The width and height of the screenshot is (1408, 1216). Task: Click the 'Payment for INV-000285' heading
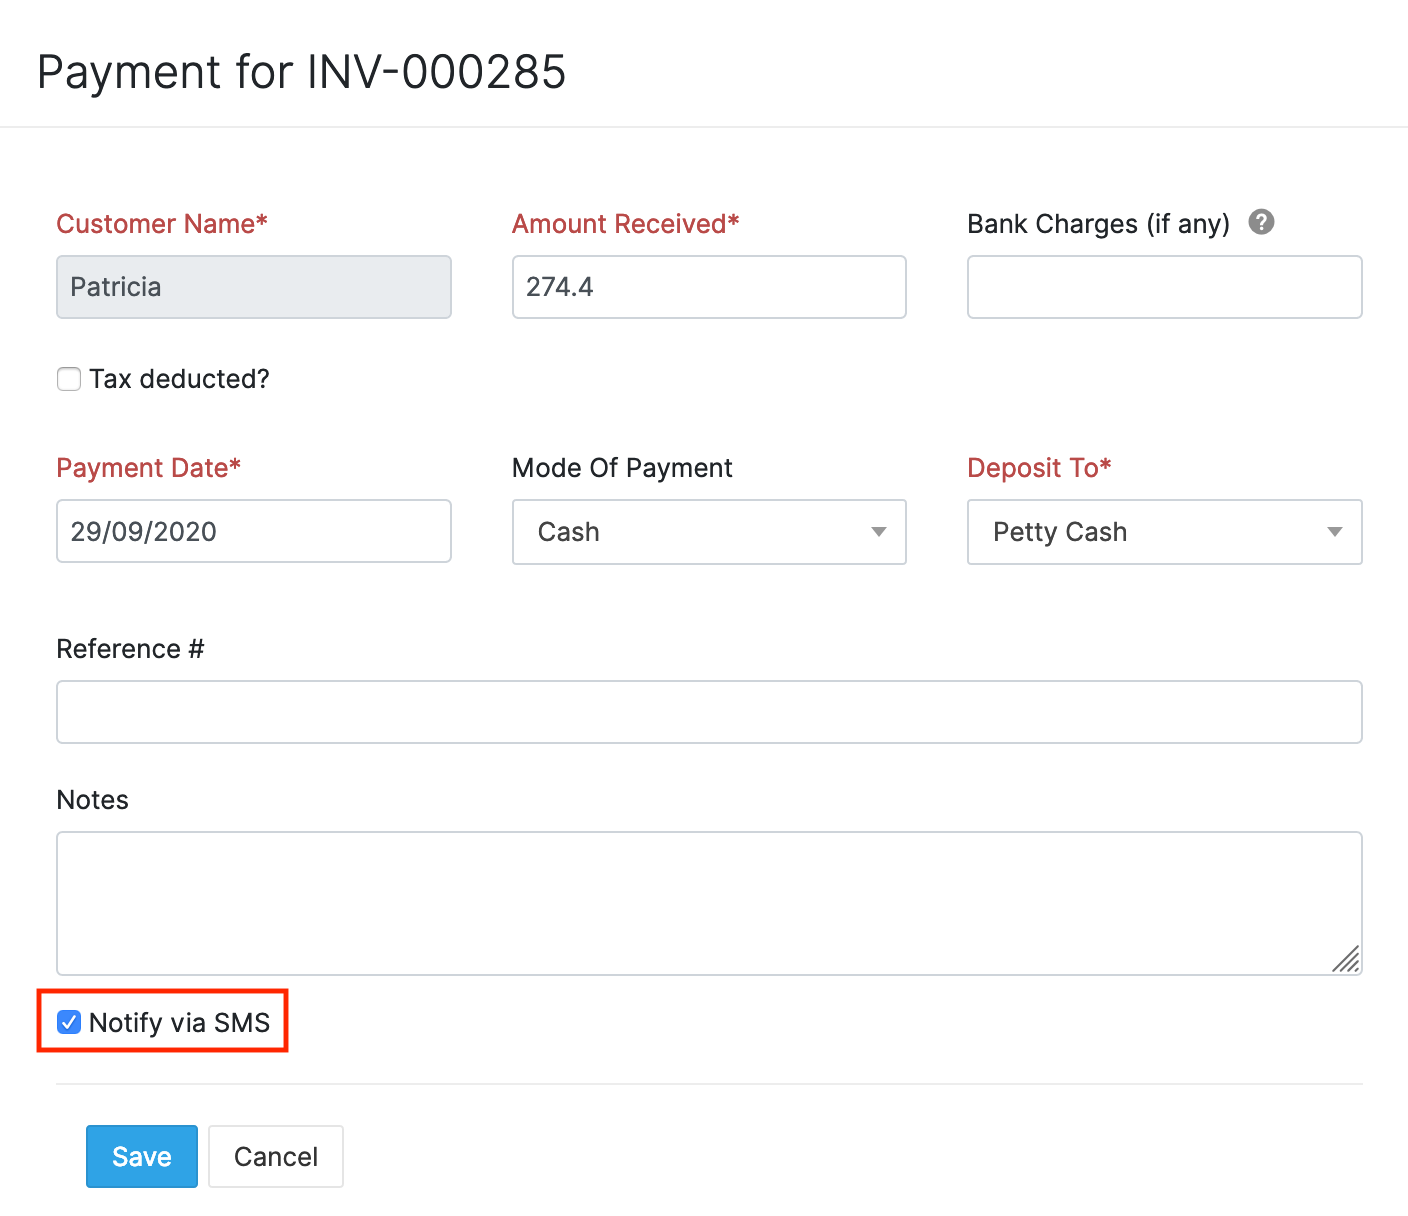[x=301, y=72]
